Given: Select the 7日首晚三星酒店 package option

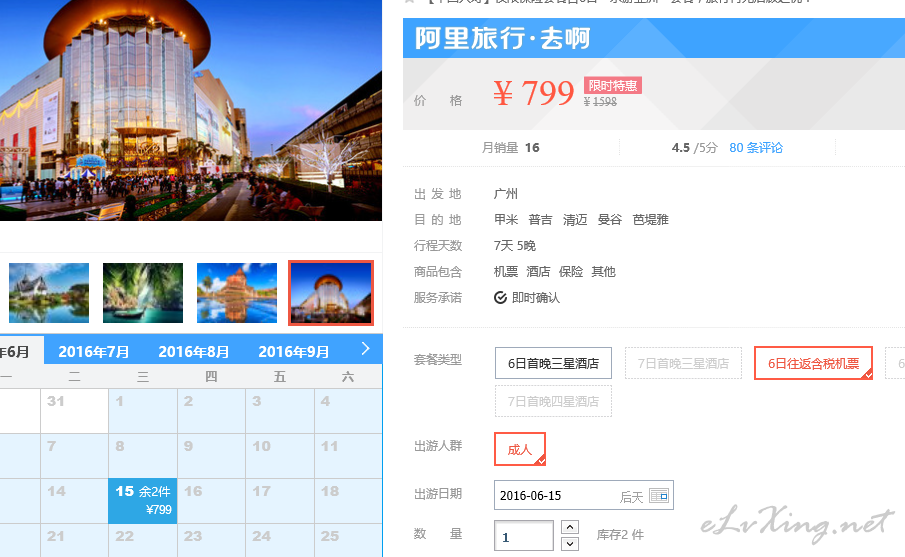Looking at the screenshot, I should (683, 363).
